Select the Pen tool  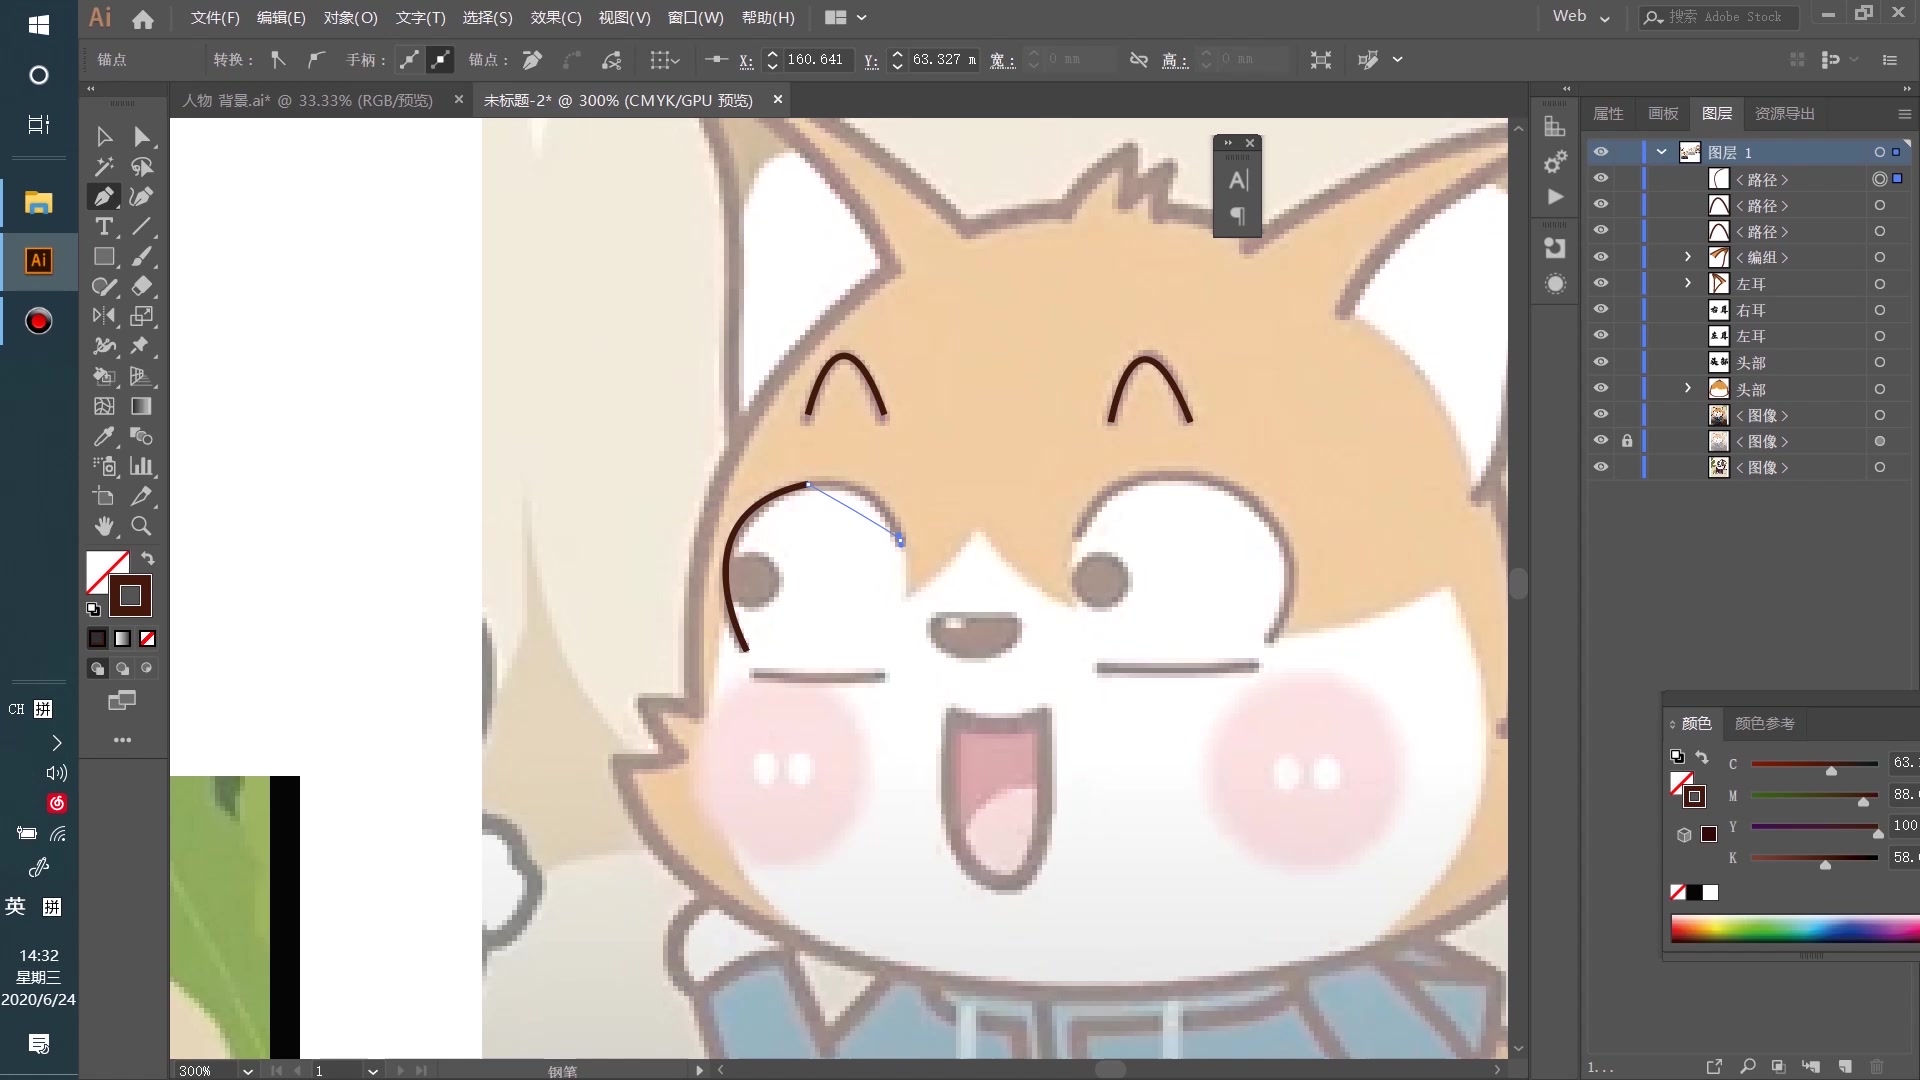(104, 196)
